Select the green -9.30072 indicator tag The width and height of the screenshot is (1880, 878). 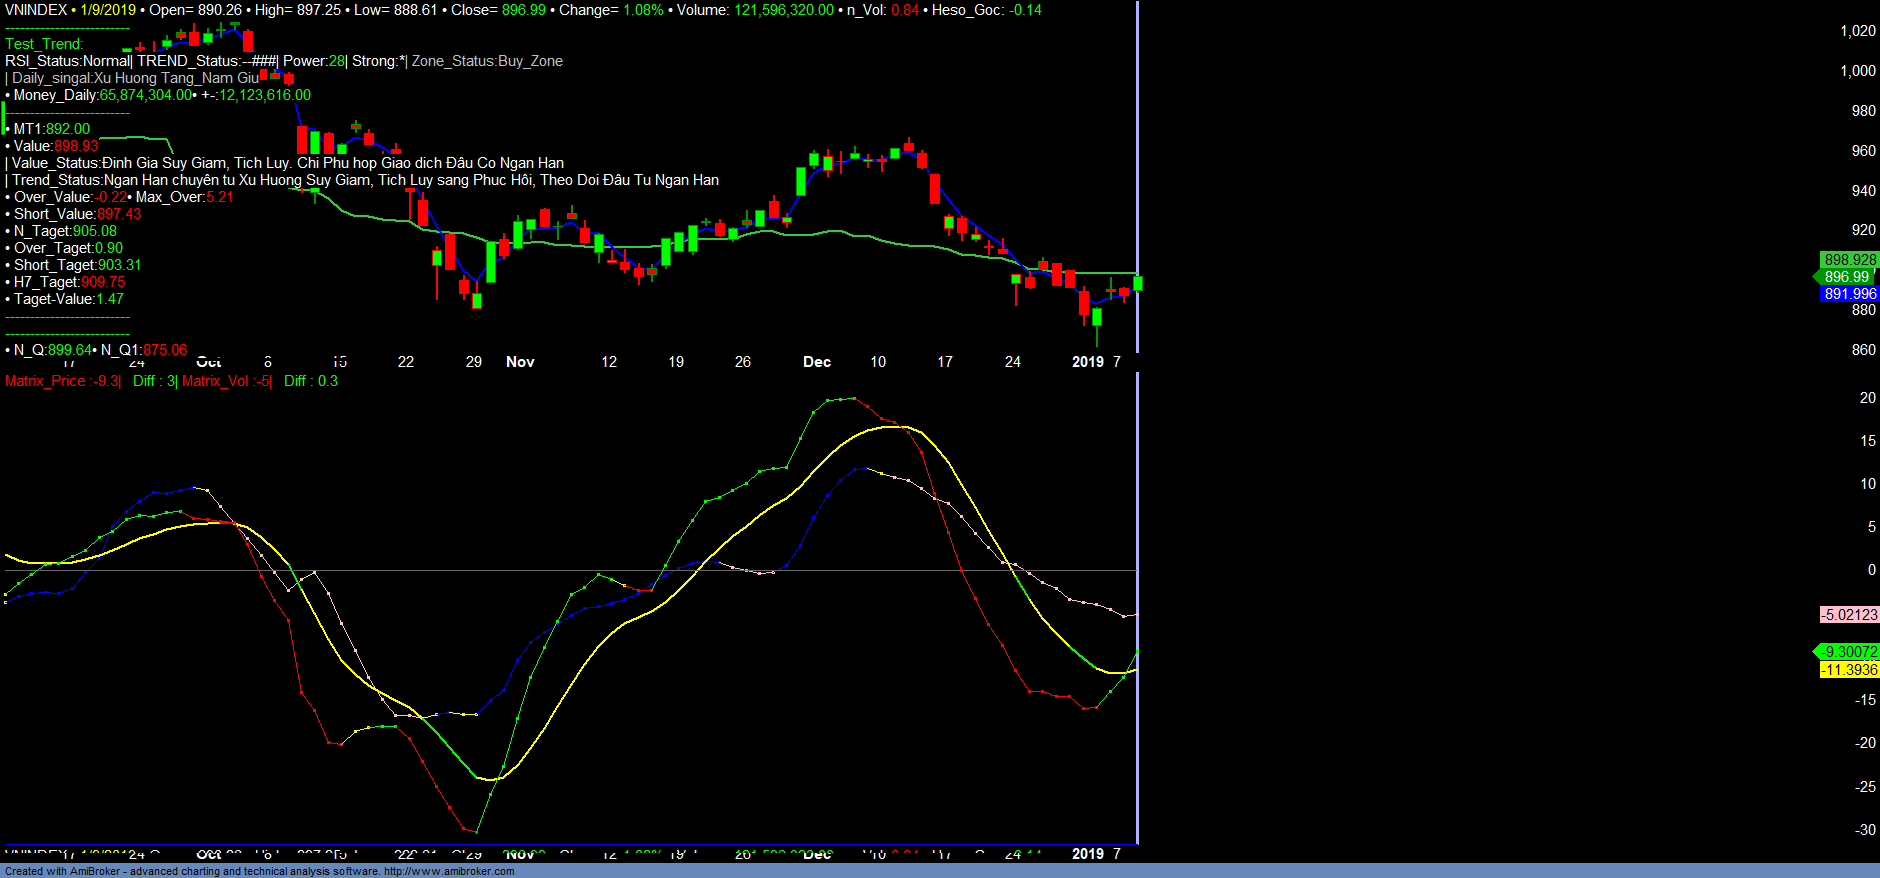[1849, 652]
